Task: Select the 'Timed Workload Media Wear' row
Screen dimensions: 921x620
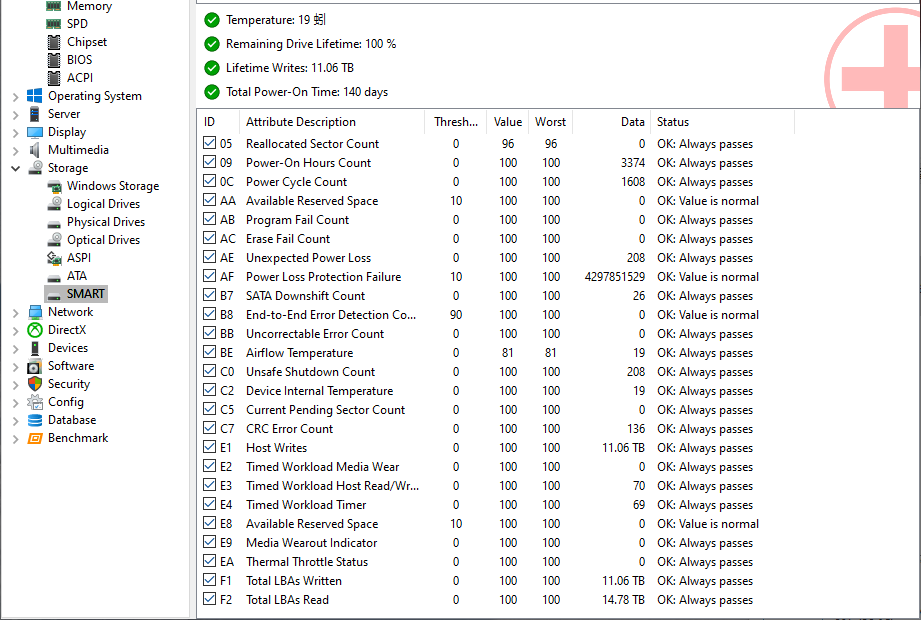Action: coord(496,467)
